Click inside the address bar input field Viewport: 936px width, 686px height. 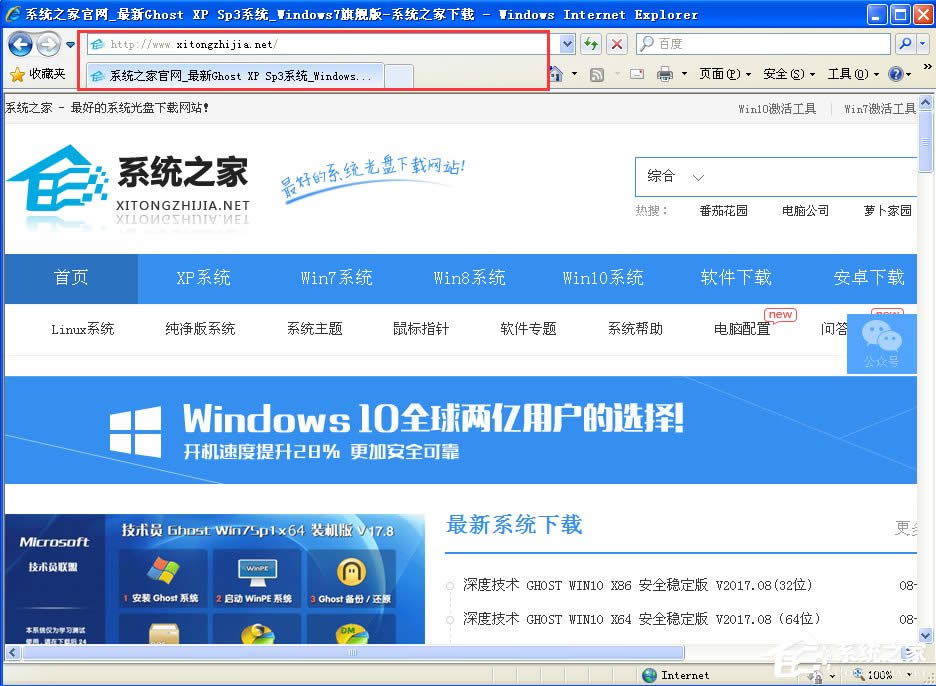[300, 43]
